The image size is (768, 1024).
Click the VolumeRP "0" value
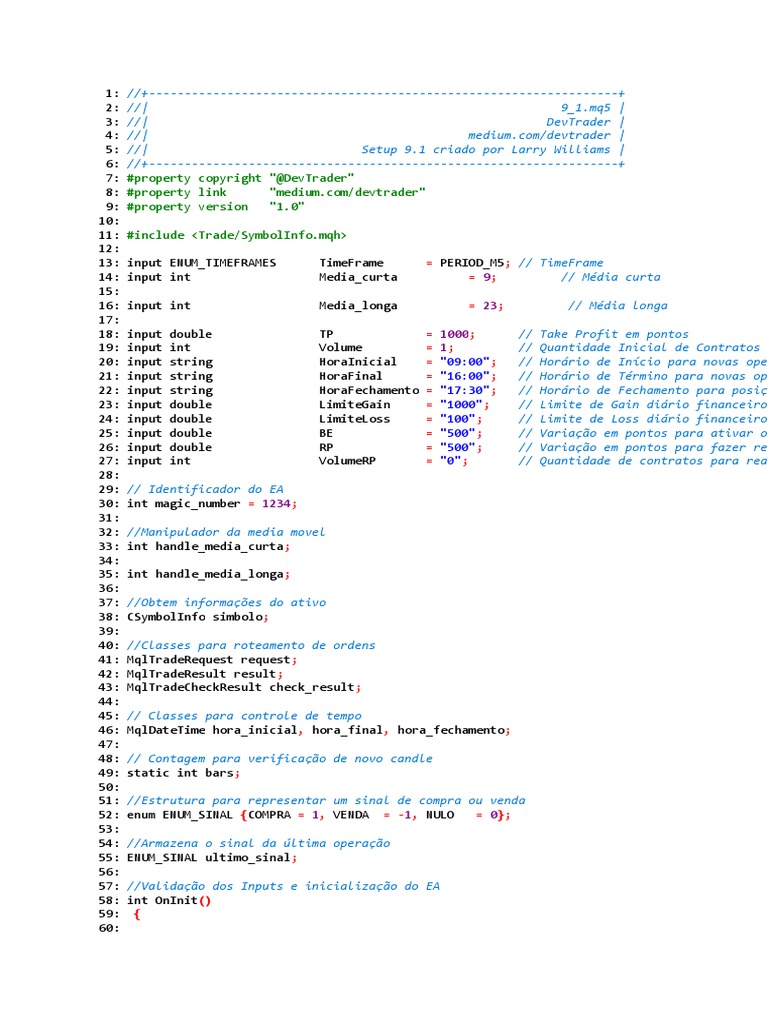click(x=451, y=461)
